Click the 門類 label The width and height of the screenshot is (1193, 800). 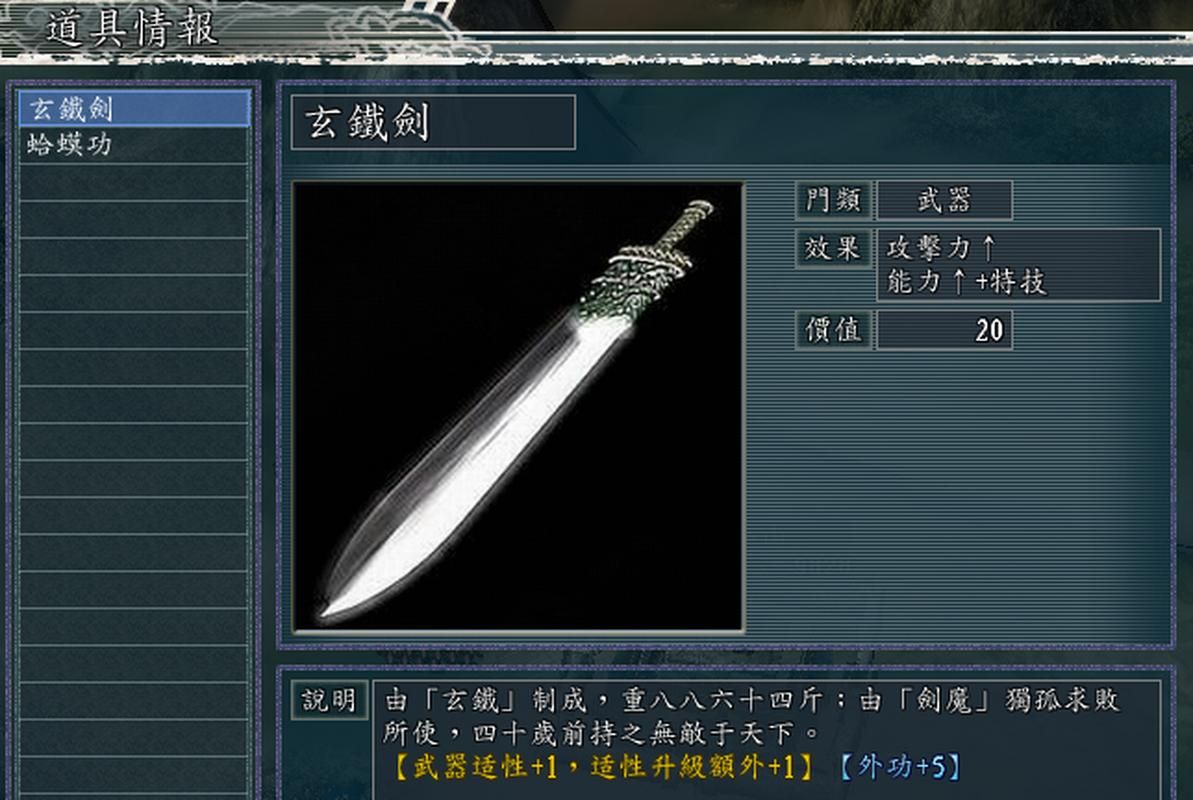click(833, 200)
